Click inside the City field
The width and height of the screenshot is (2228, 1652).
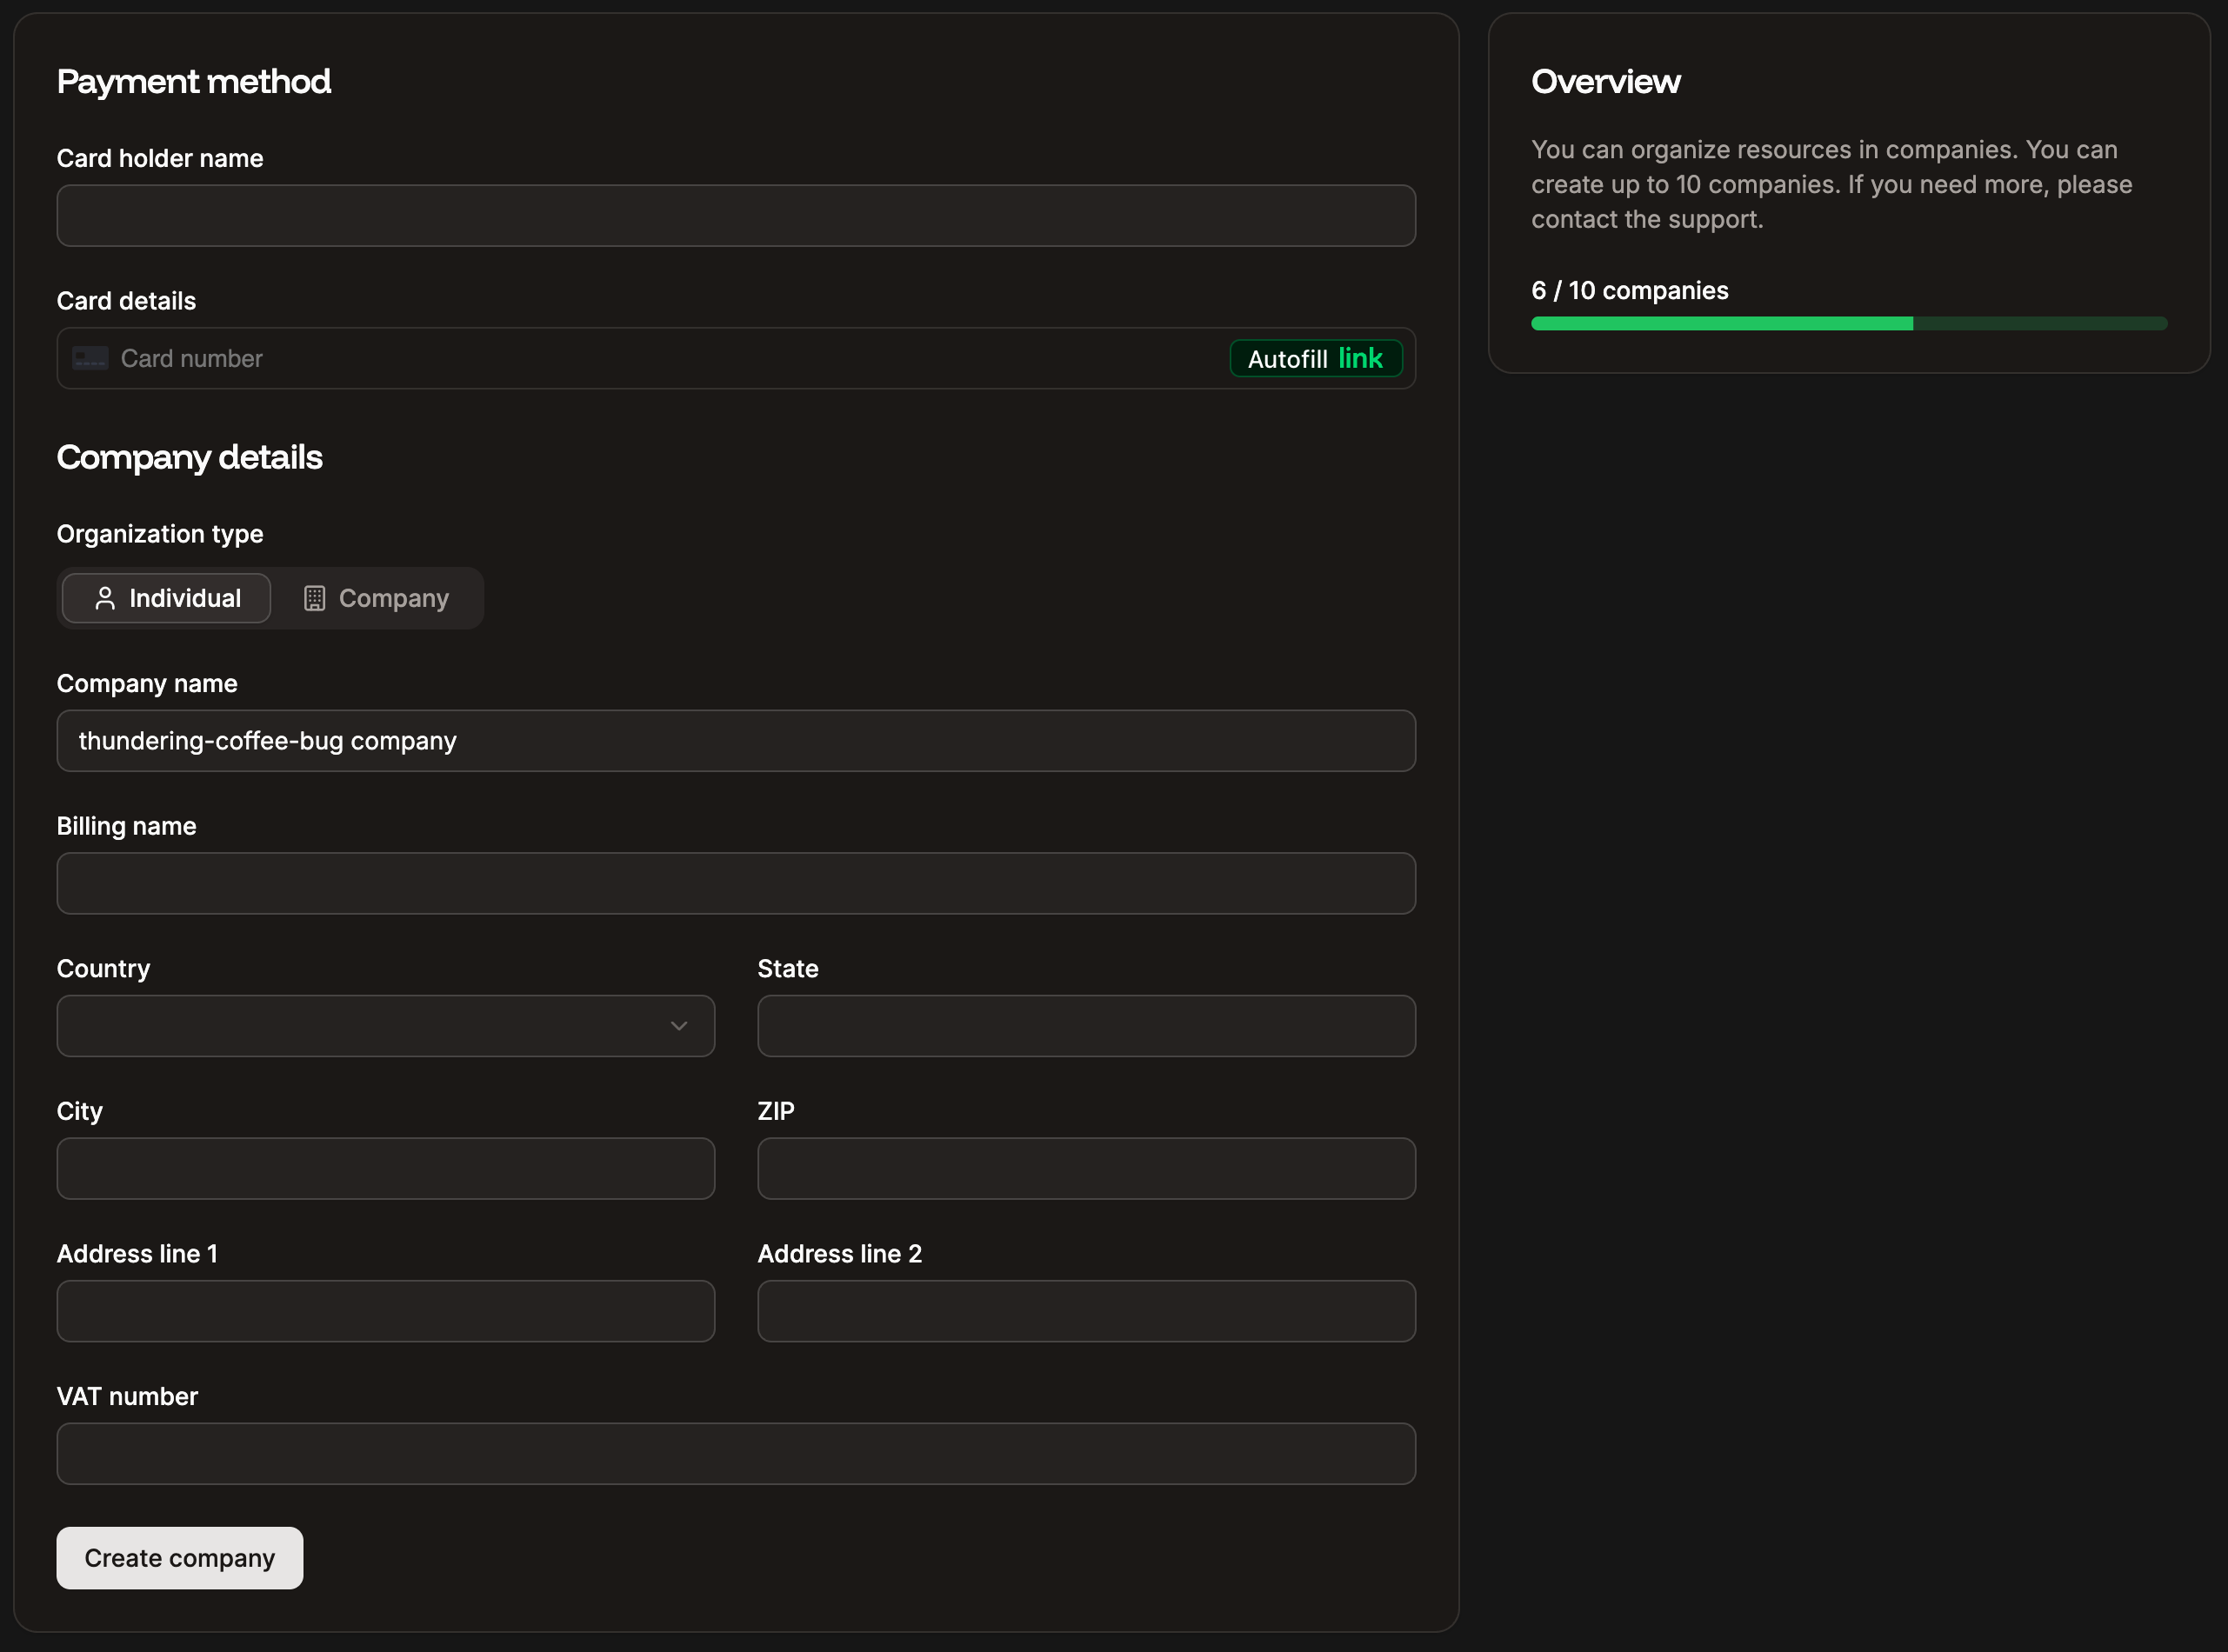385,1168
